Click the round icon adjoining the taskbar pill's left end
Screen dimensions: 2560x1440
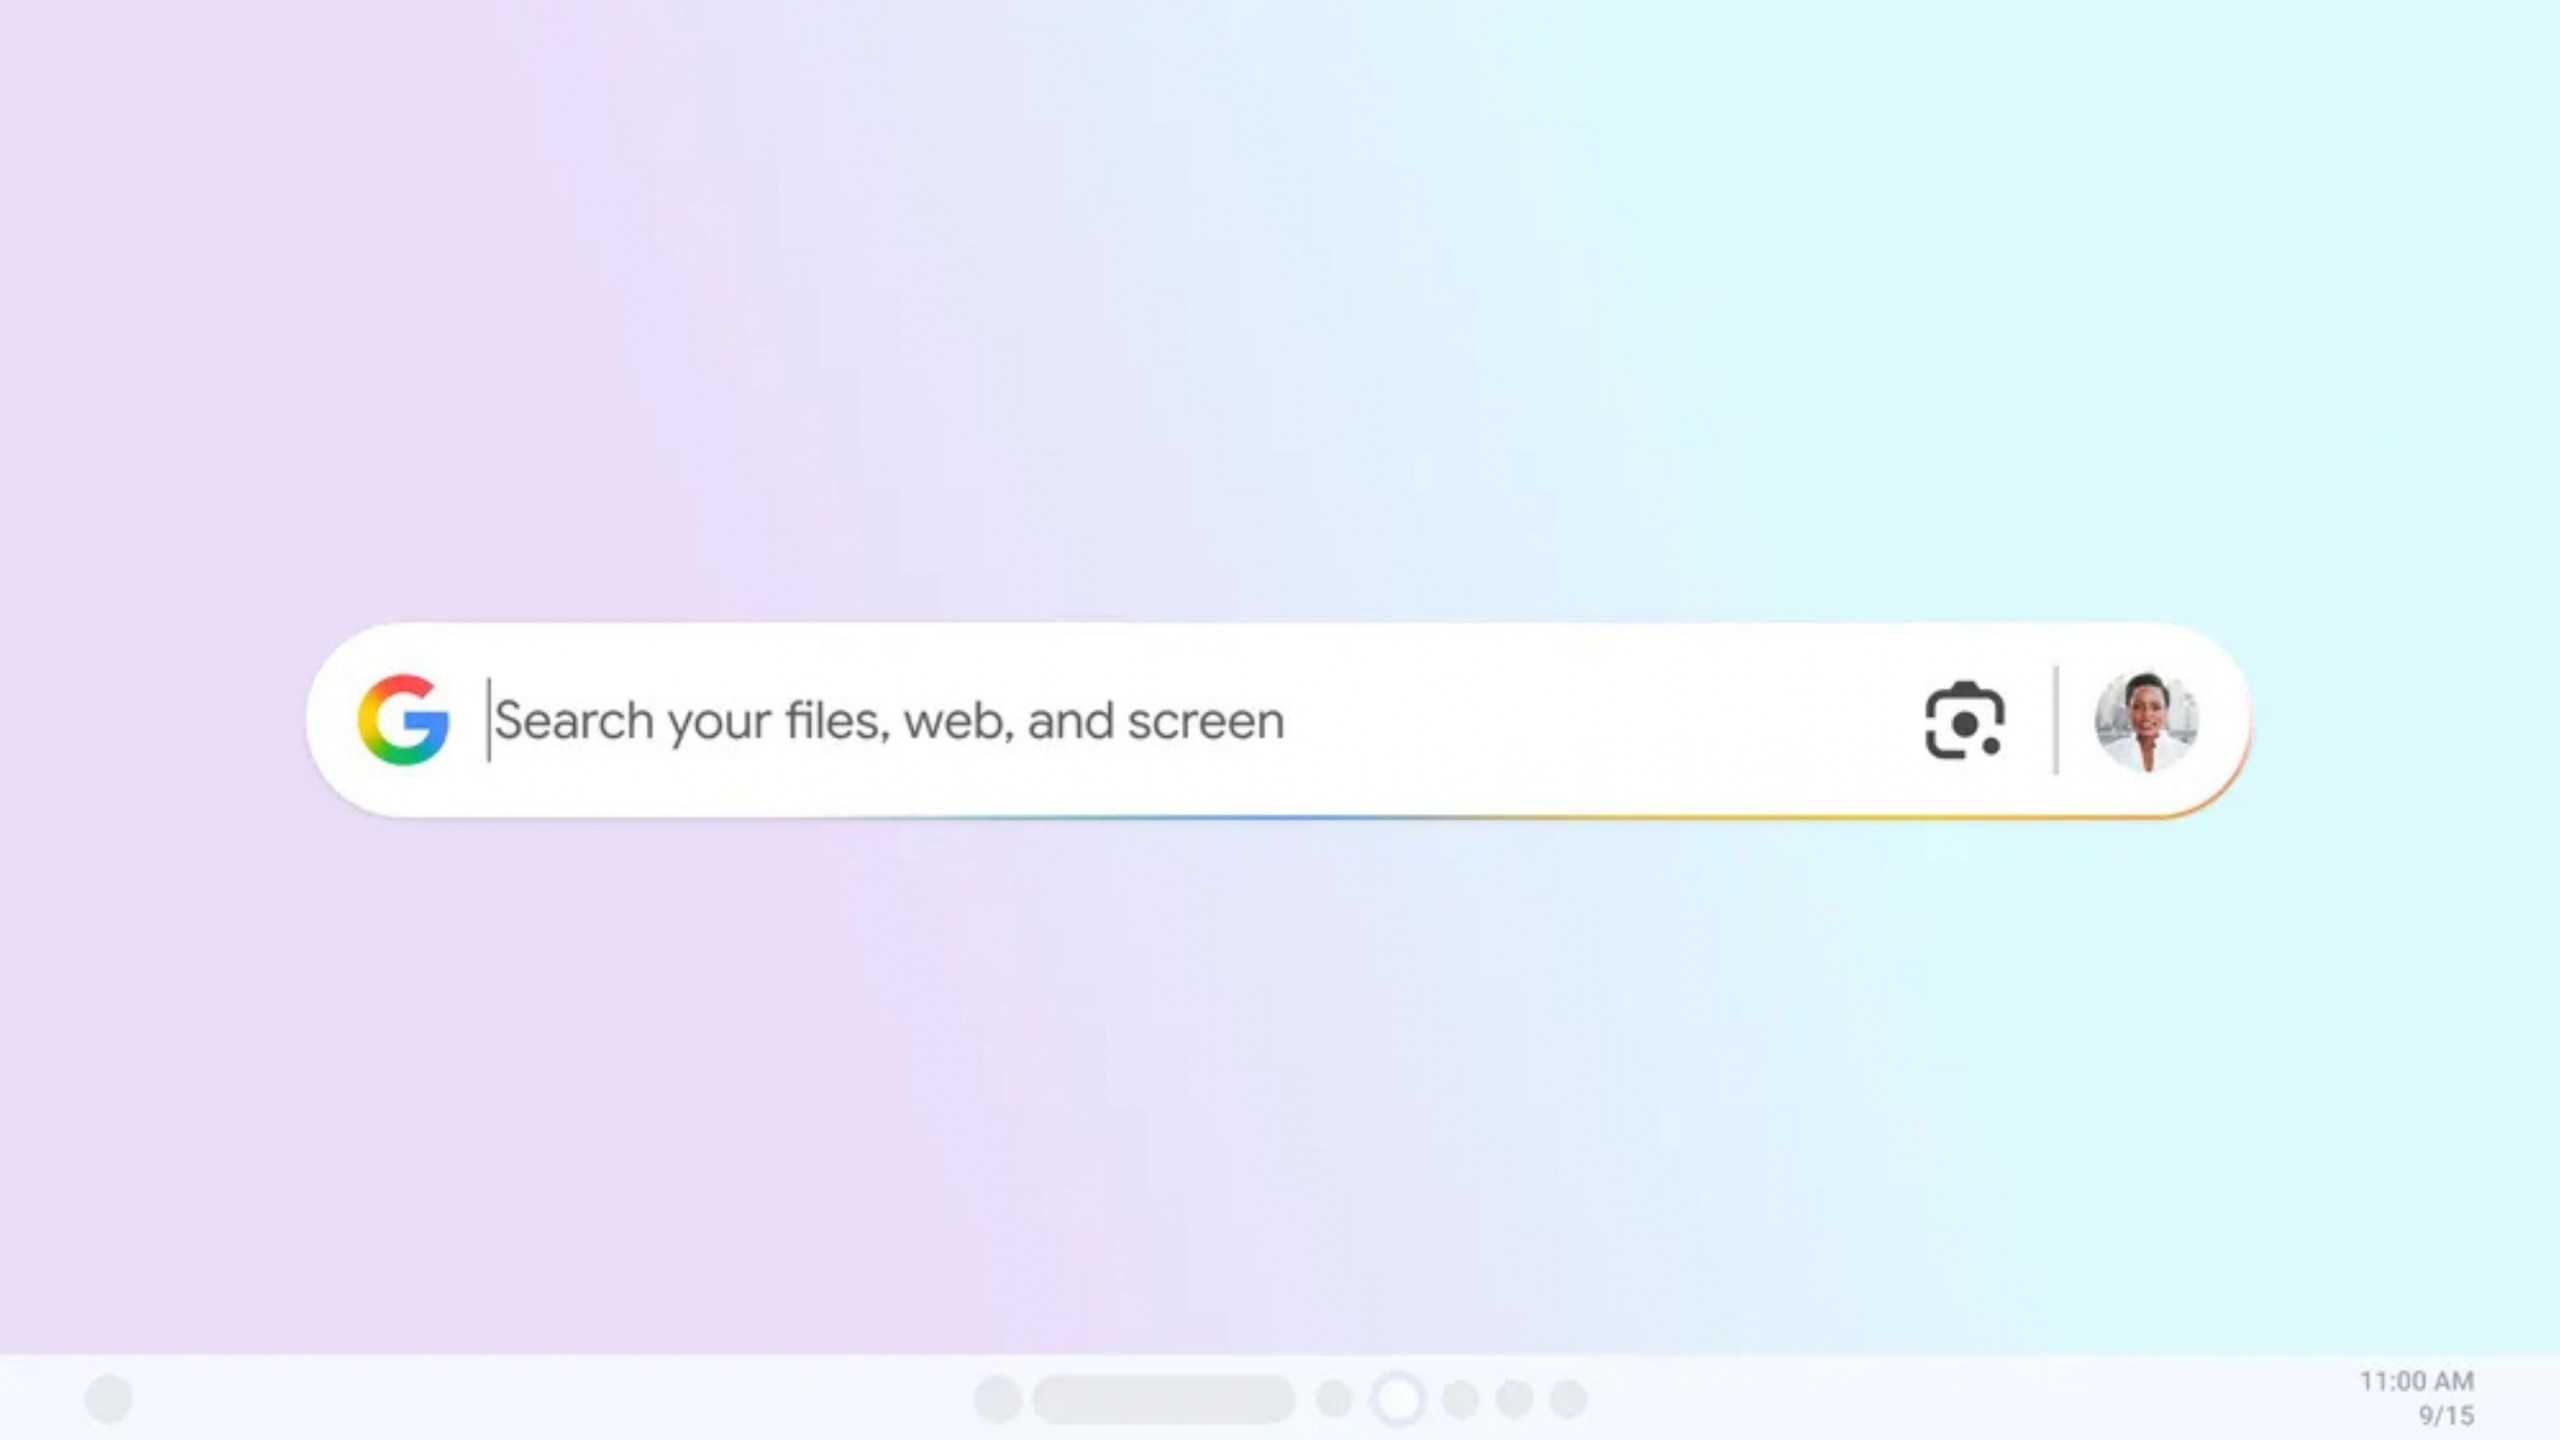click(x=997, y=1399)
